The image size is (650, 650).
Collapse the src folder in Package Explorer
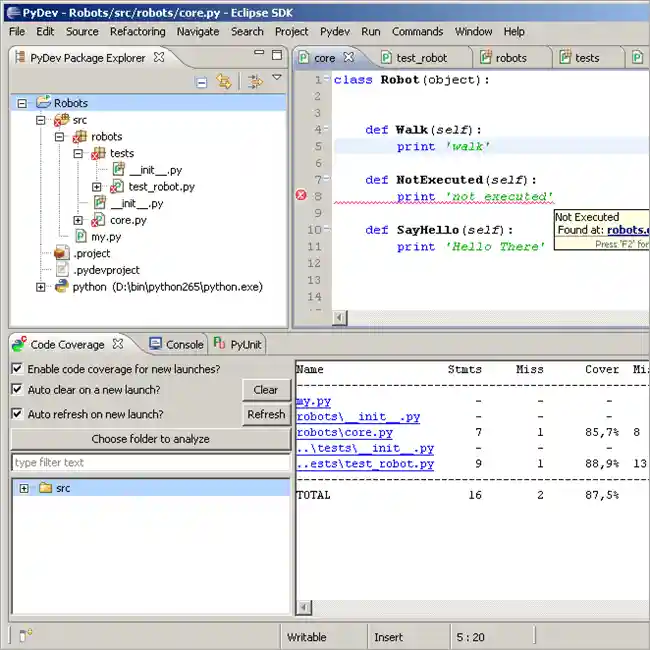41,120
